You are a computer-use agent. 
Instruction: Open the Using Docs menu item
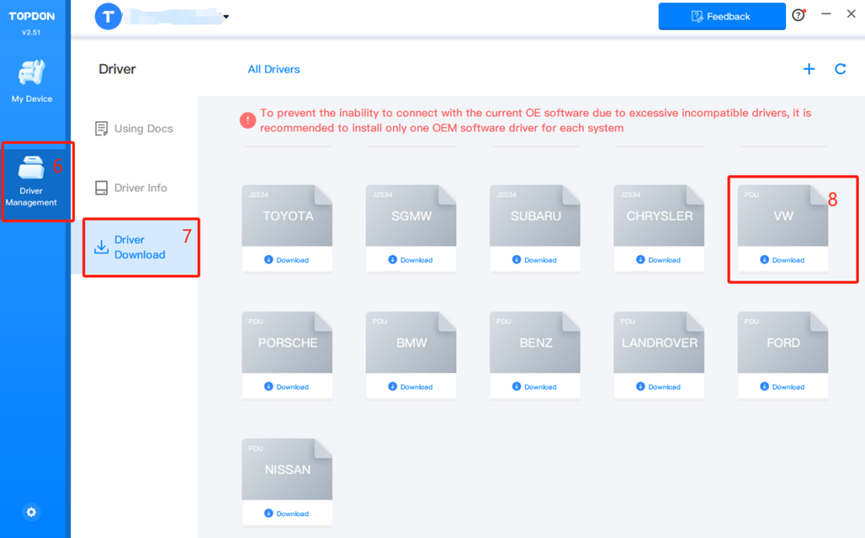click(x=134, y=129)
